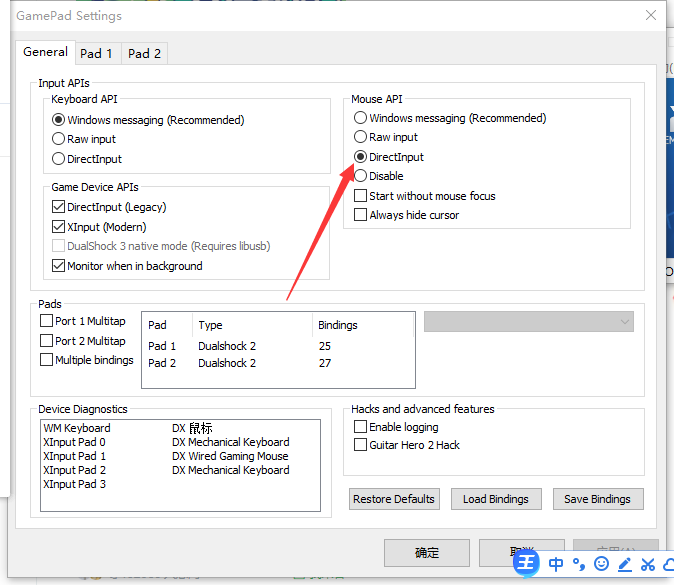Choose Disable option under Mouse API

click(x=361, y=176)
